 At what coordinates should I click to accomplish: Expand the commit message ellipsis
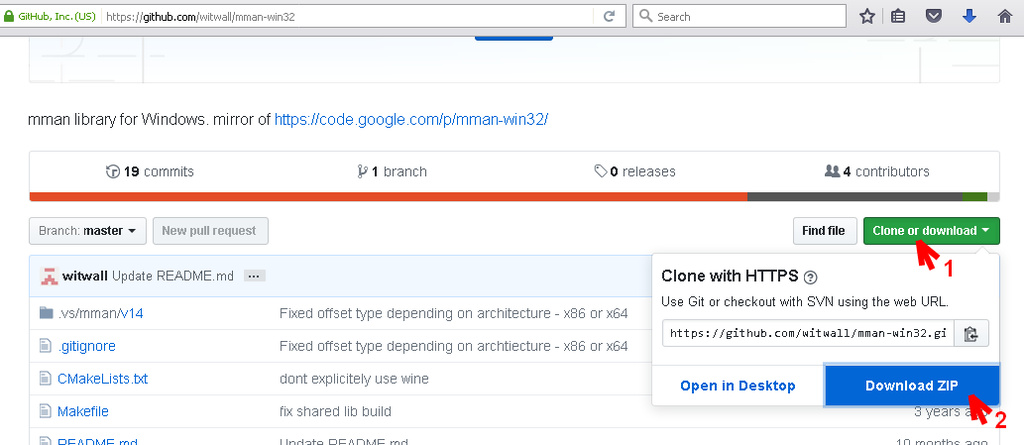coord(253,276)
